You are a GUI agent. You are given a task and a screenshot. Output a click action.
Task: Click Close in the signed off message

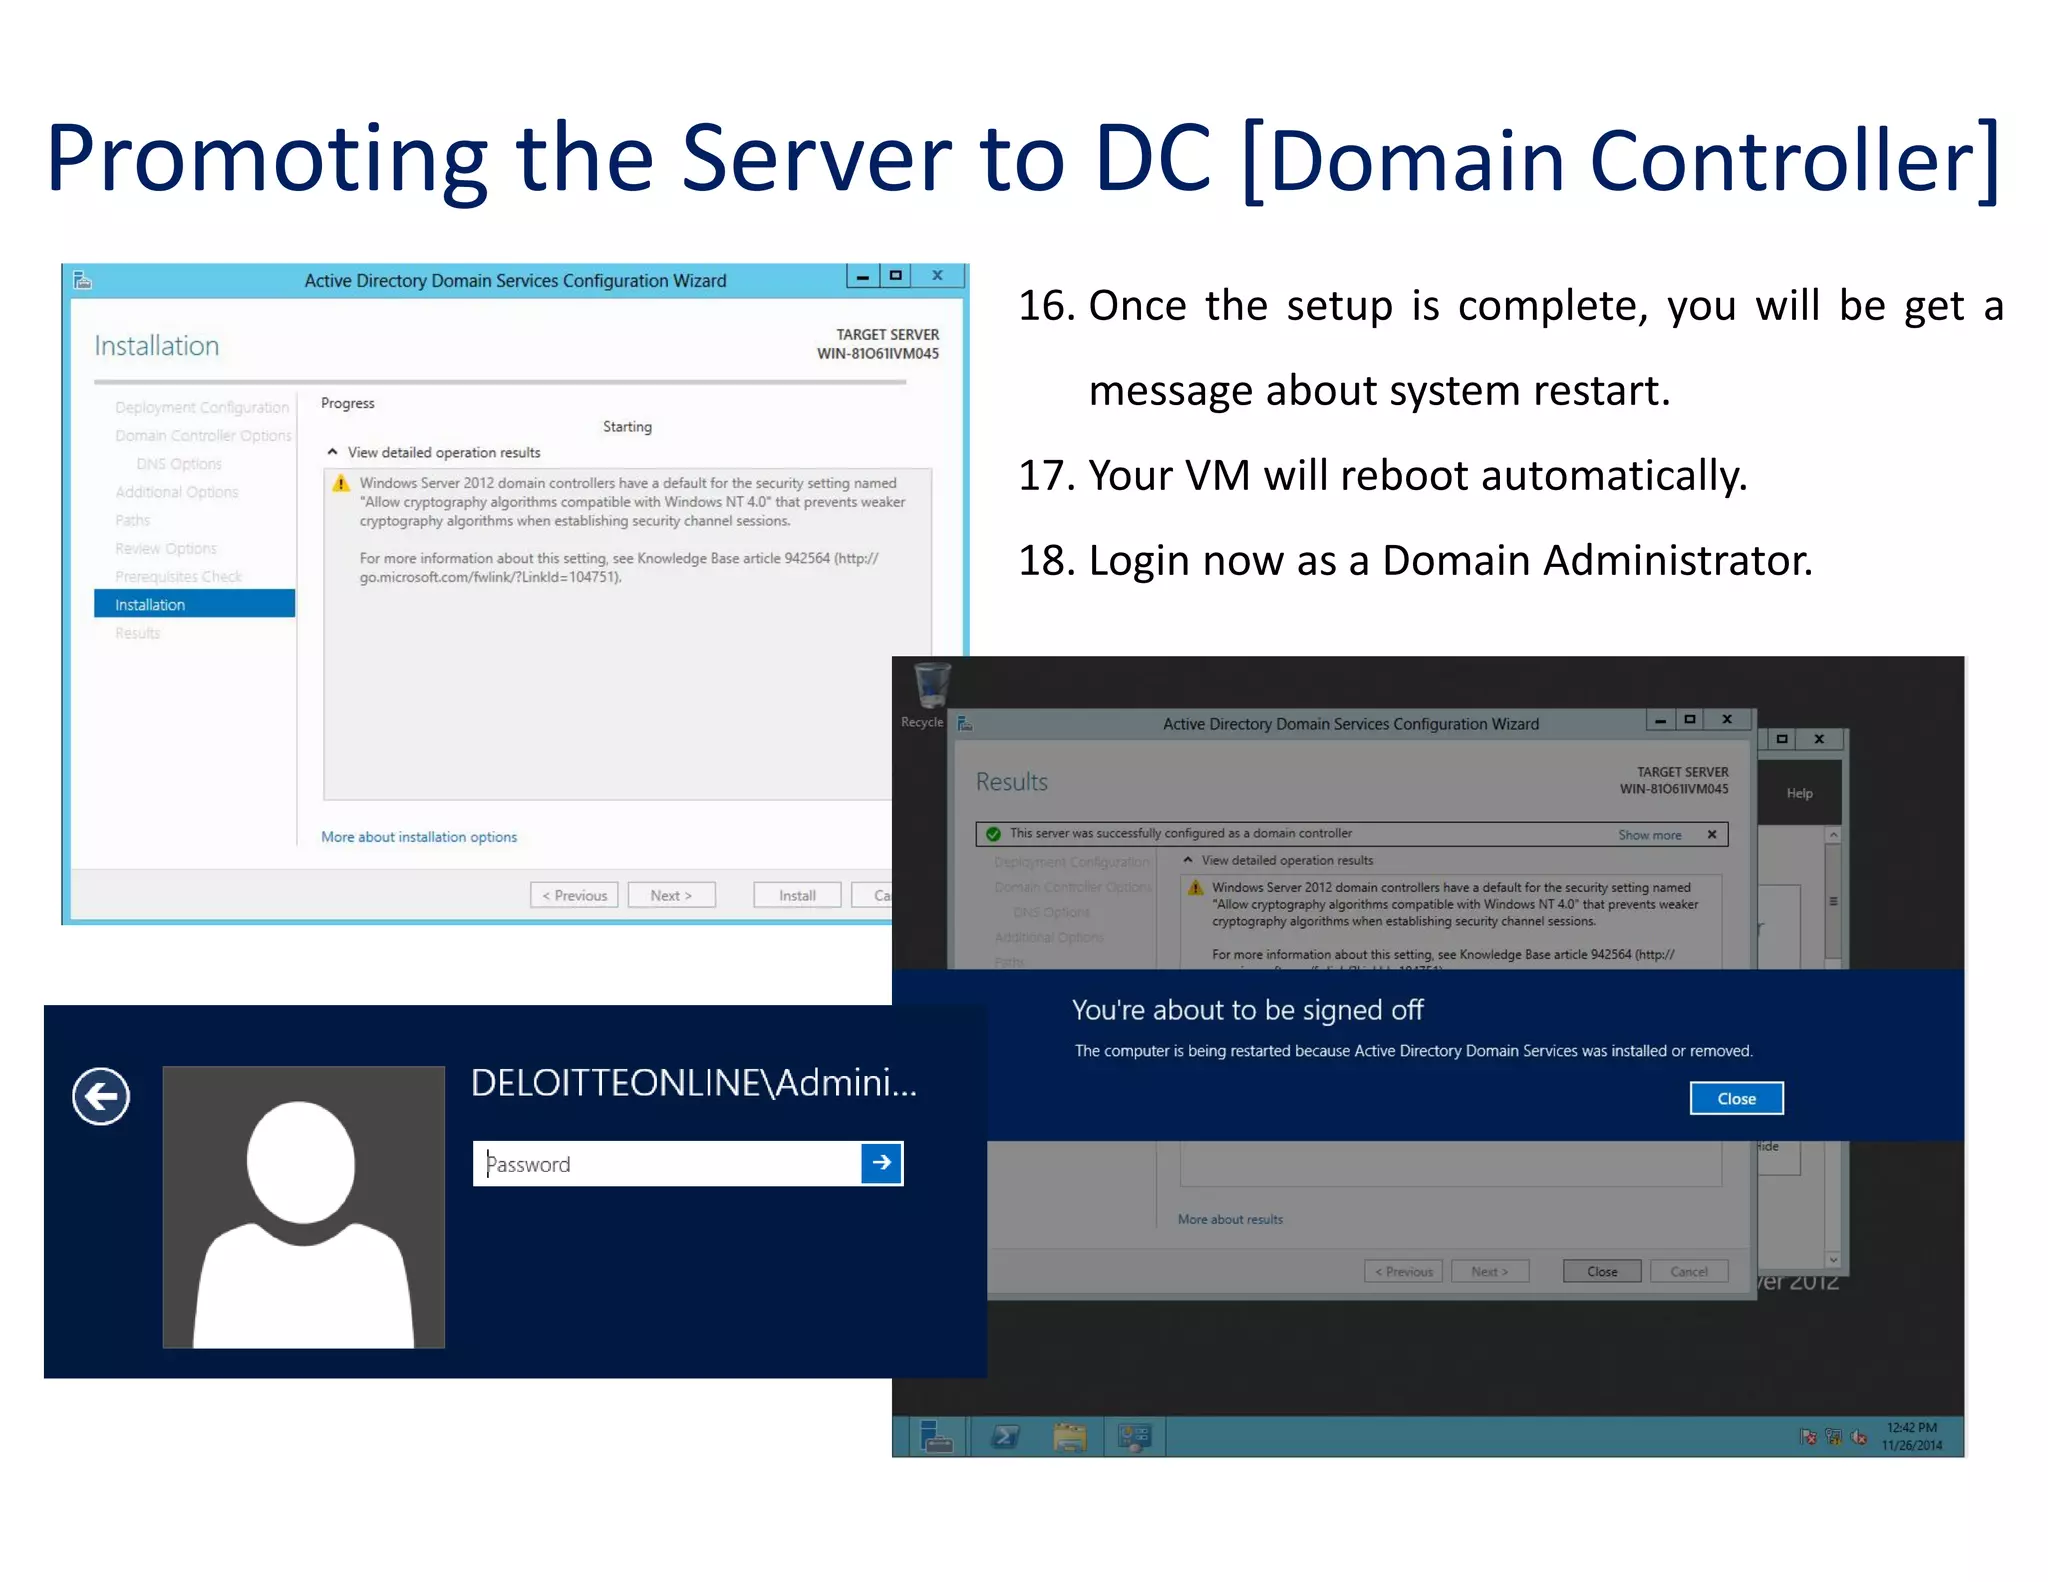pyautogui.click(x=1736, y=1098)
